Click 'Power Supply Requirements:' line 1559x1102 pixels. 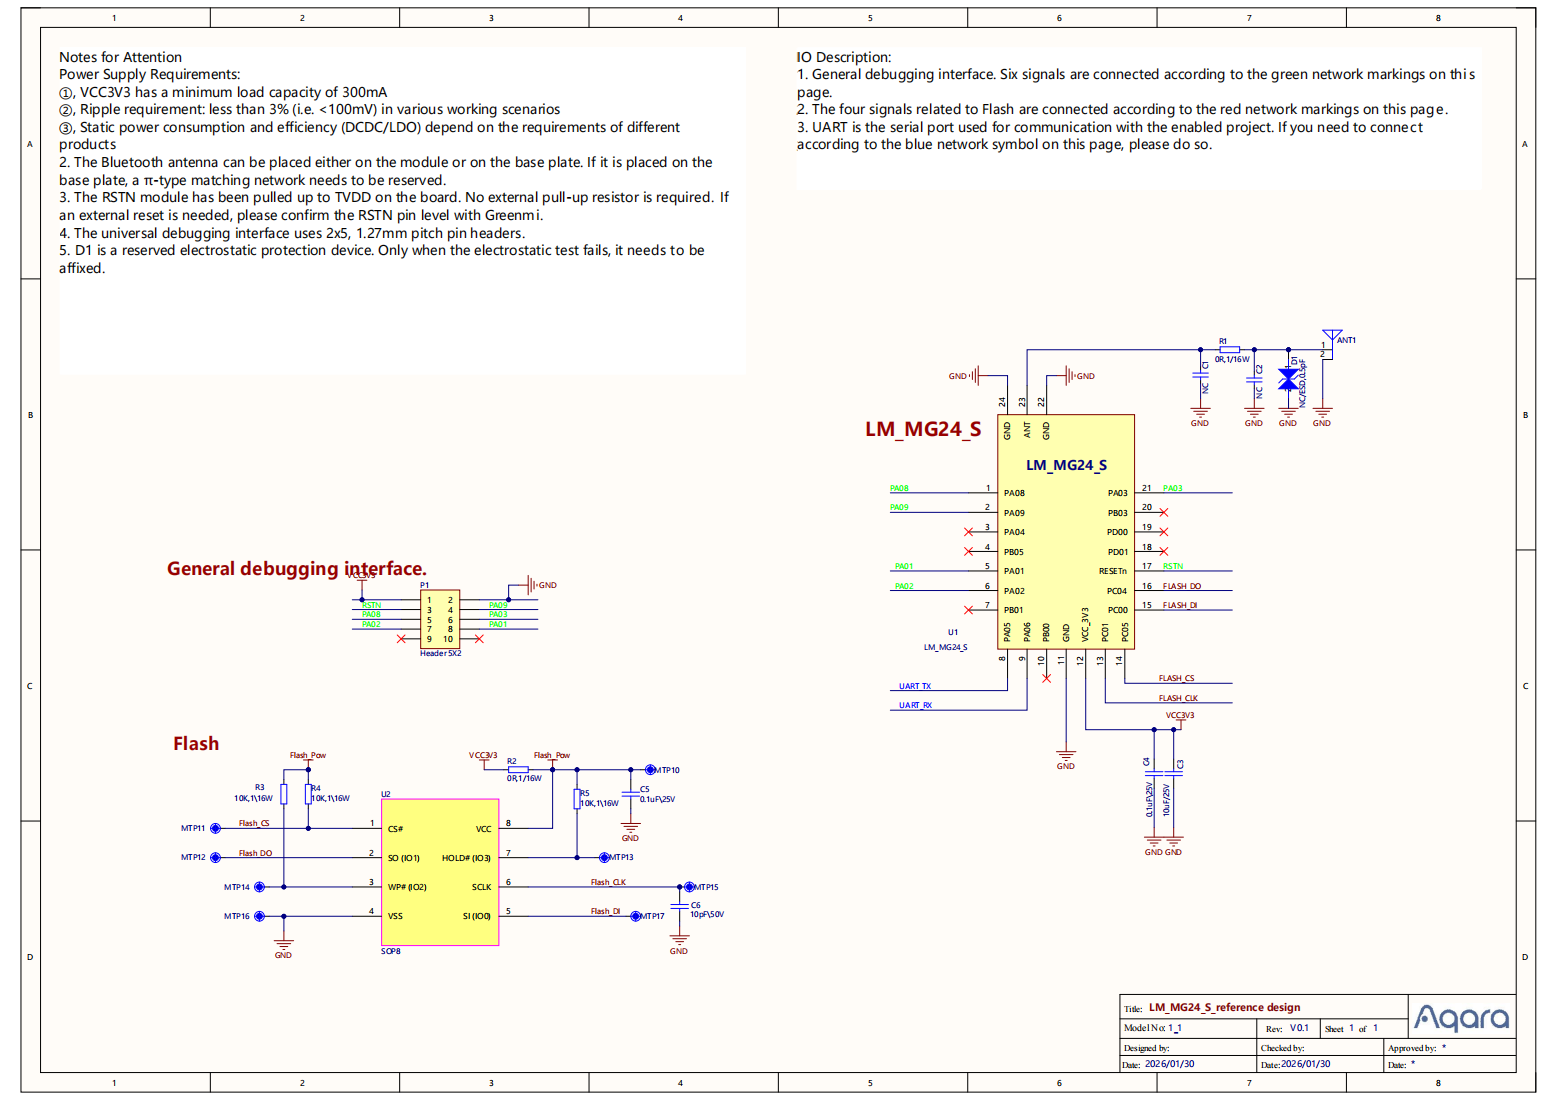pos(149,74)
